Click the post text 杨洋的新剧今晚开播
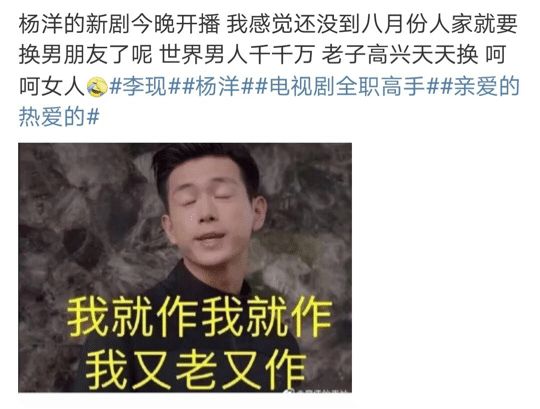 point(120,25)
